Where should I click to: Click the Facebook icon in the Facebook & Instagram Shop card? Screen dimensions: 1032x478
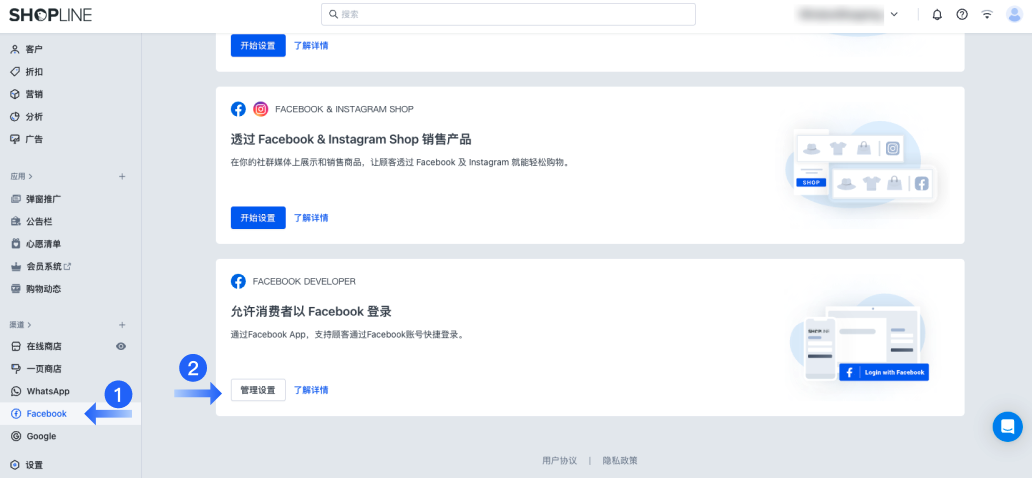coord(238,109)
